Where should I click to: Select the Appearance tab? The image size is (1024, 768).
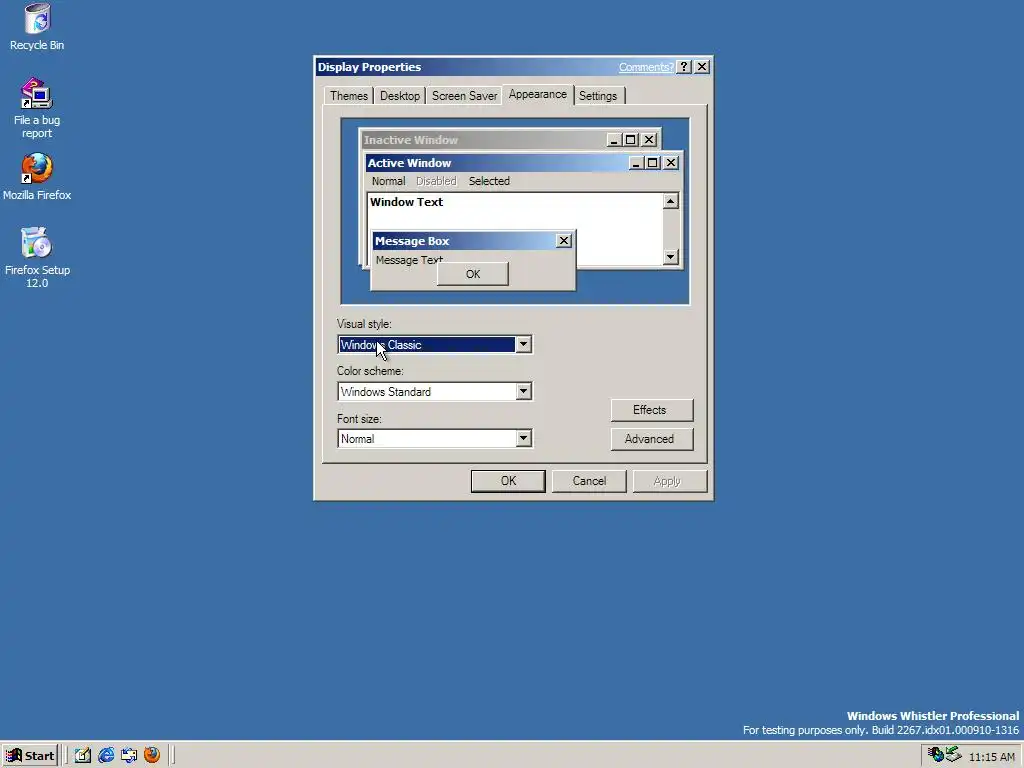pos(537,95)
